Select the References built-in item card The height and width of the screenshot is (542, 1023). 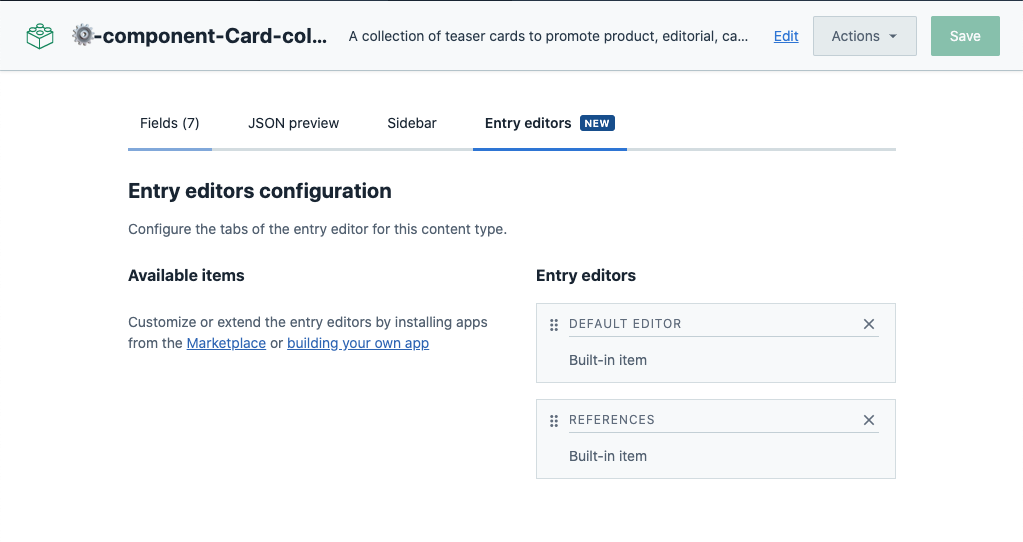coord(715,455)
